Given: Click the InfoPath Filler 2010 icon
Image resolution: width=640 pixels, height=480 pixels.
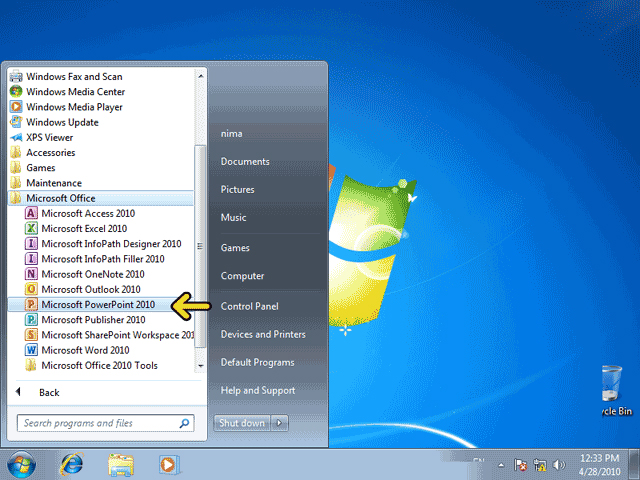Looking at the screenshot, I should pyautogui.click(x=31, y=259).
